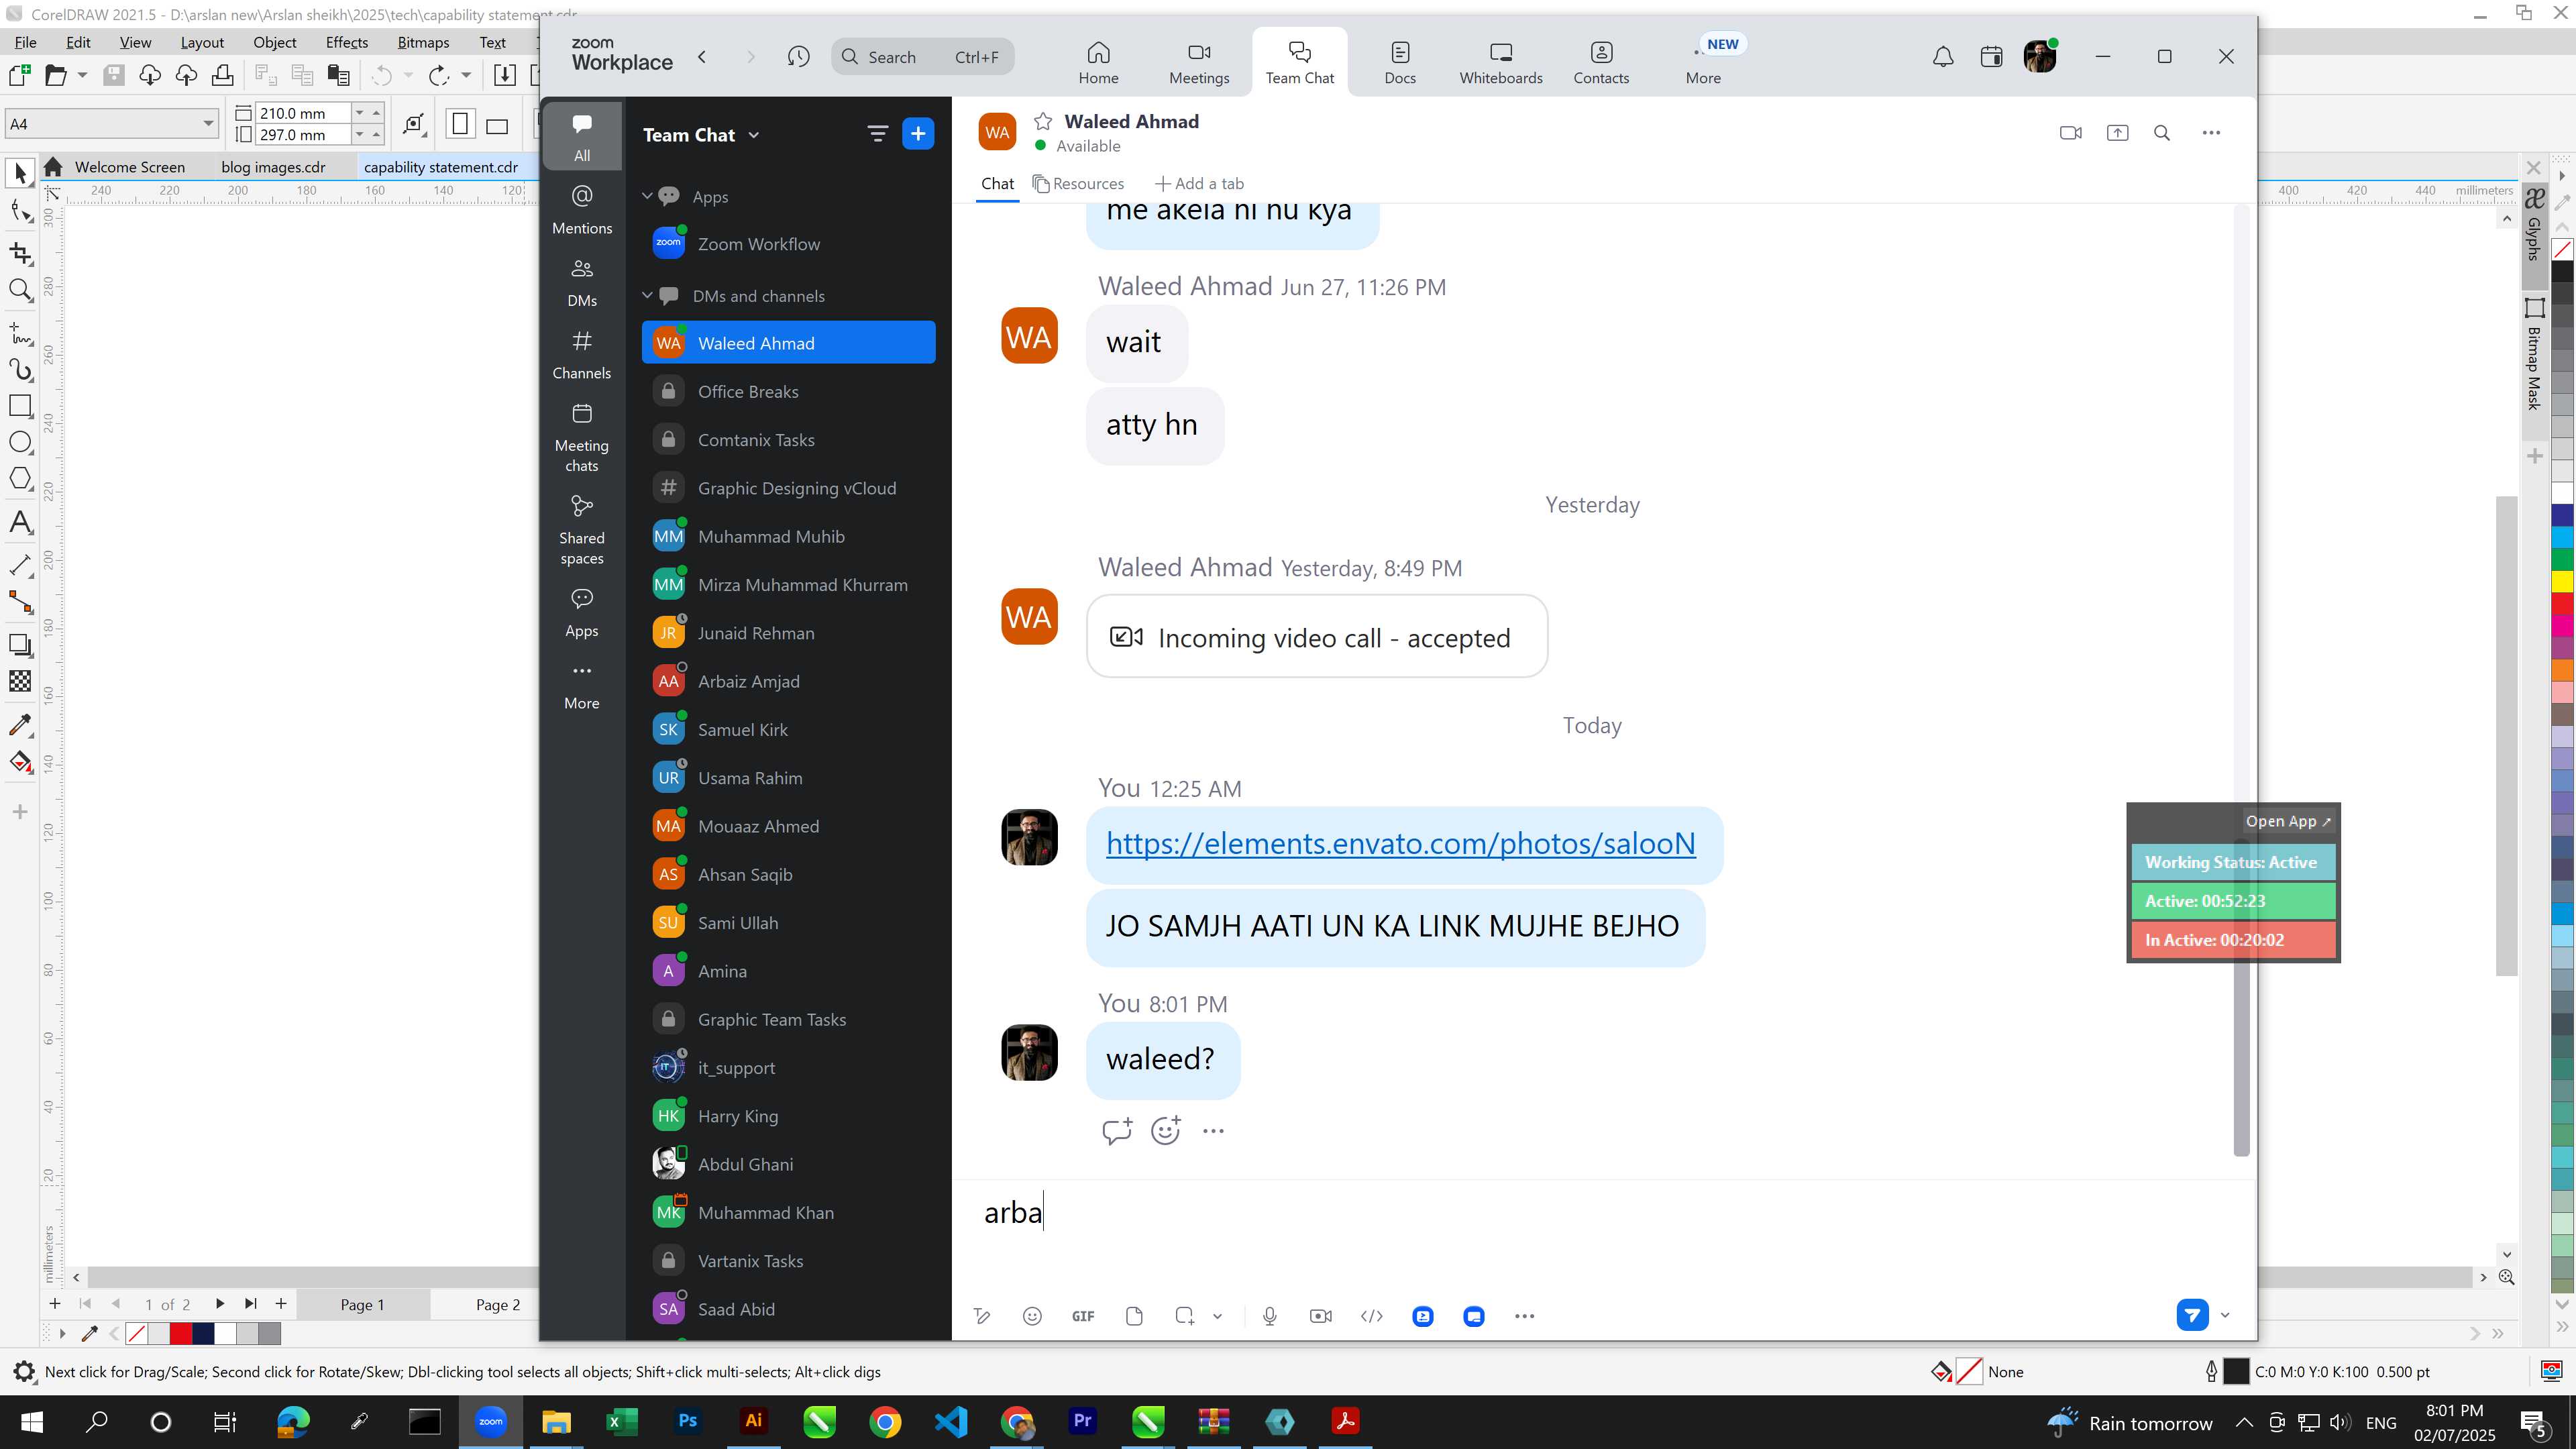Screen dimensions: 2576x1449
Task: Open the Channels sidebar section
Action: point(582,355)
